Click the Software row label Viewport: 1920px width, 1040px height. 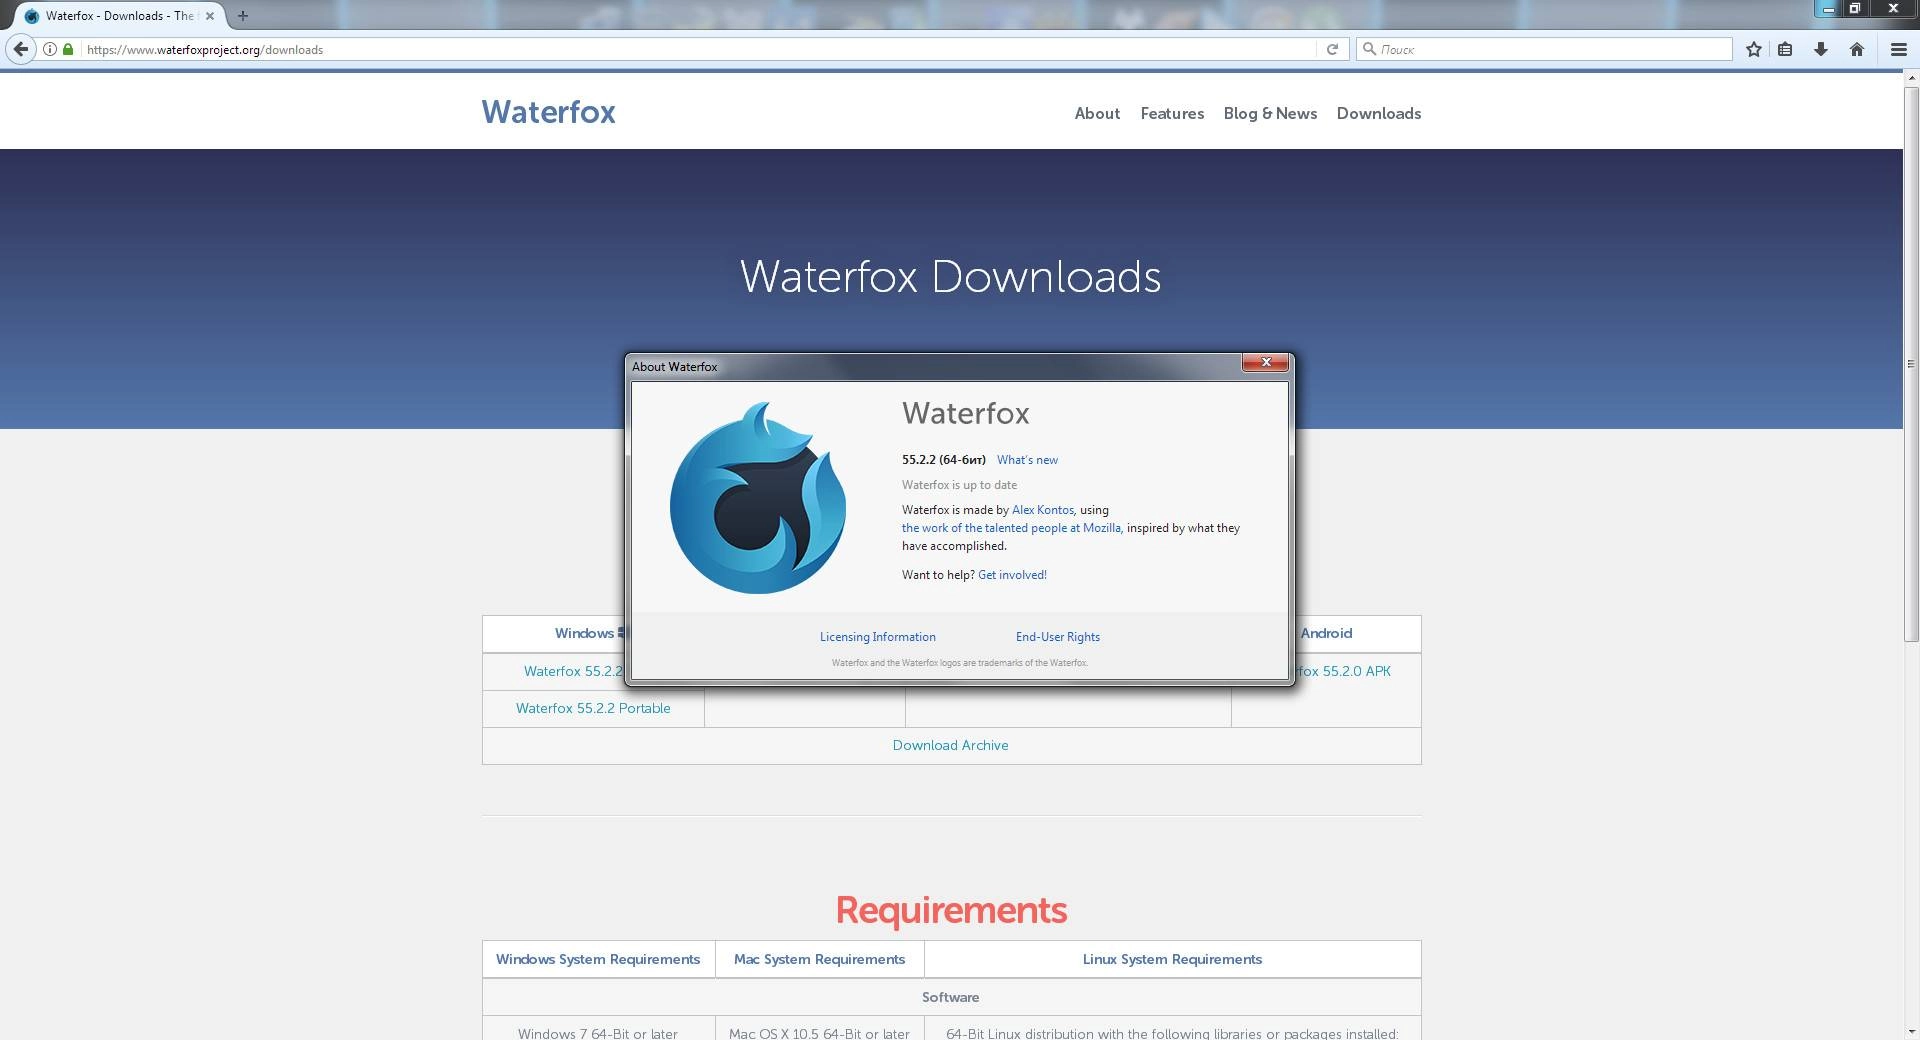click(950, 997)
